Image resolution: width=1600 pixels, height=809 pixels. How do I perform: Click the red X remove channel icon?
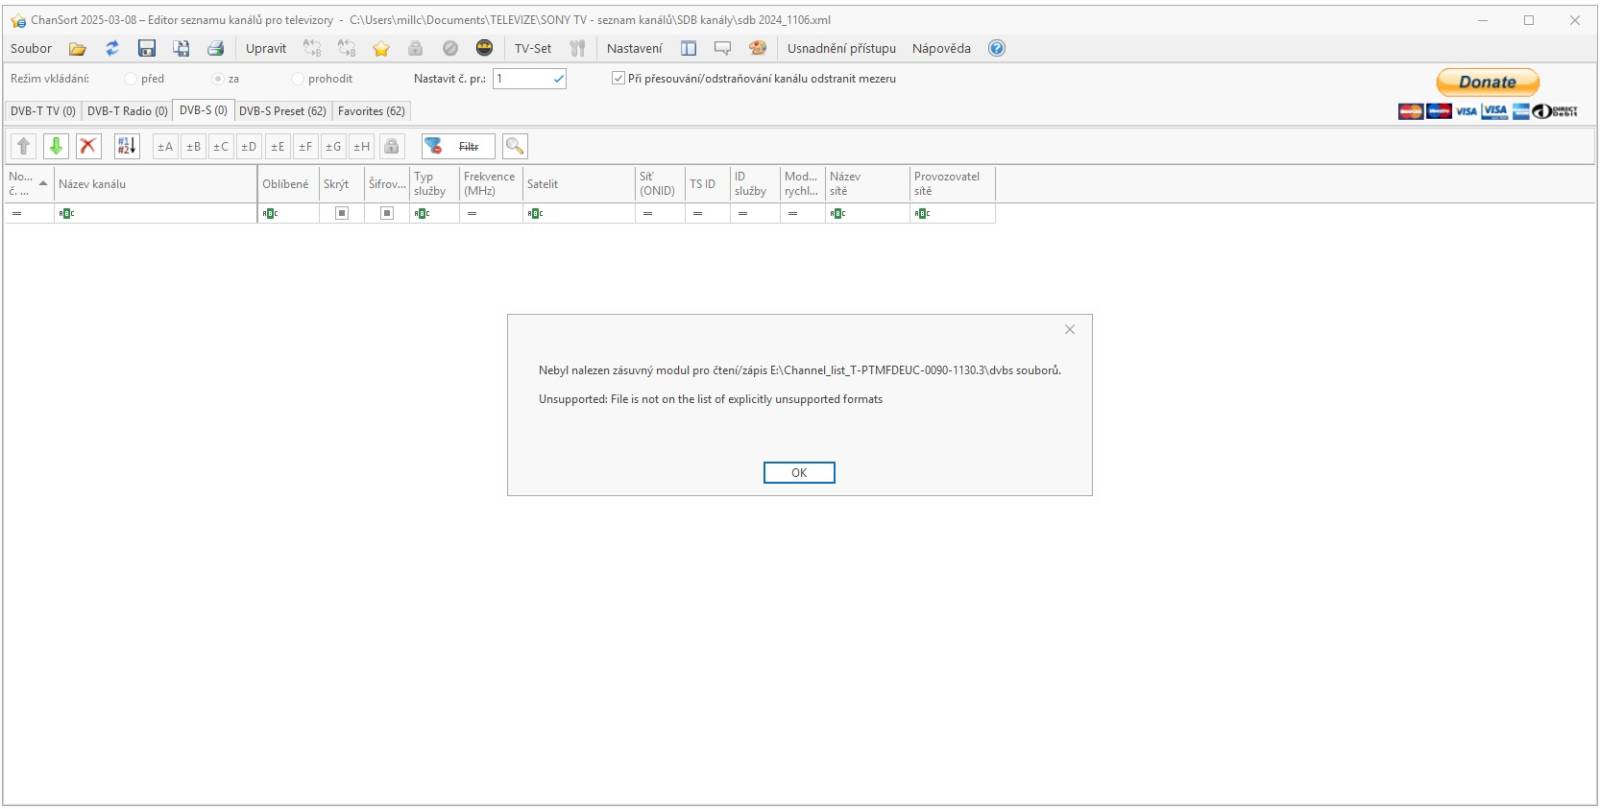coord(88,146)
